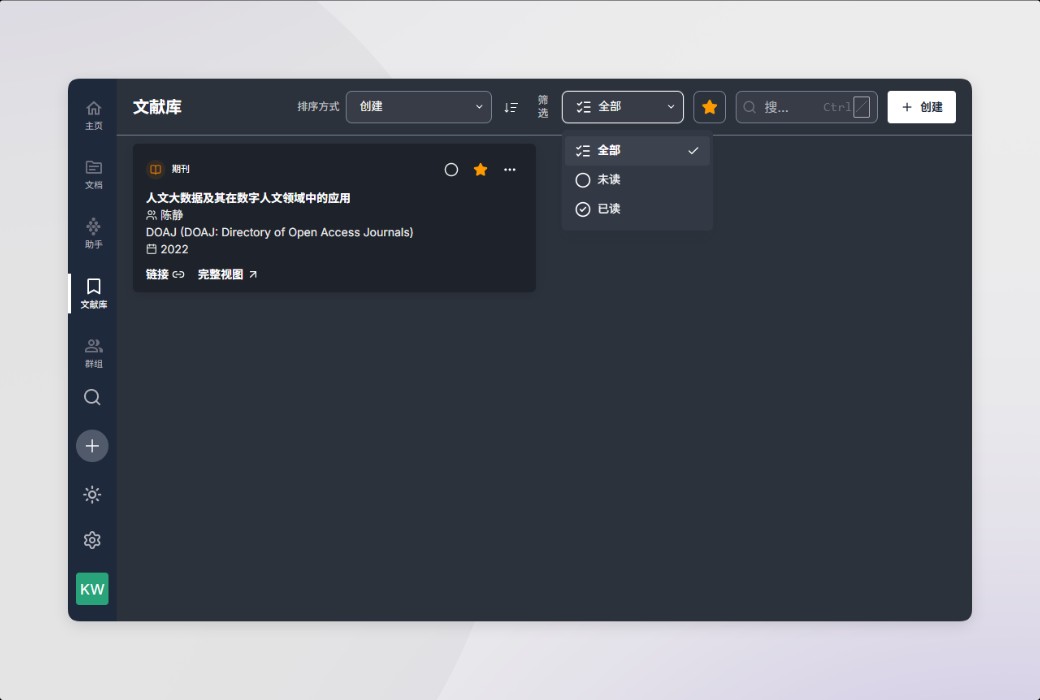
Task: Click the year 2022 on the card
Action: click(x=174, y=249)
